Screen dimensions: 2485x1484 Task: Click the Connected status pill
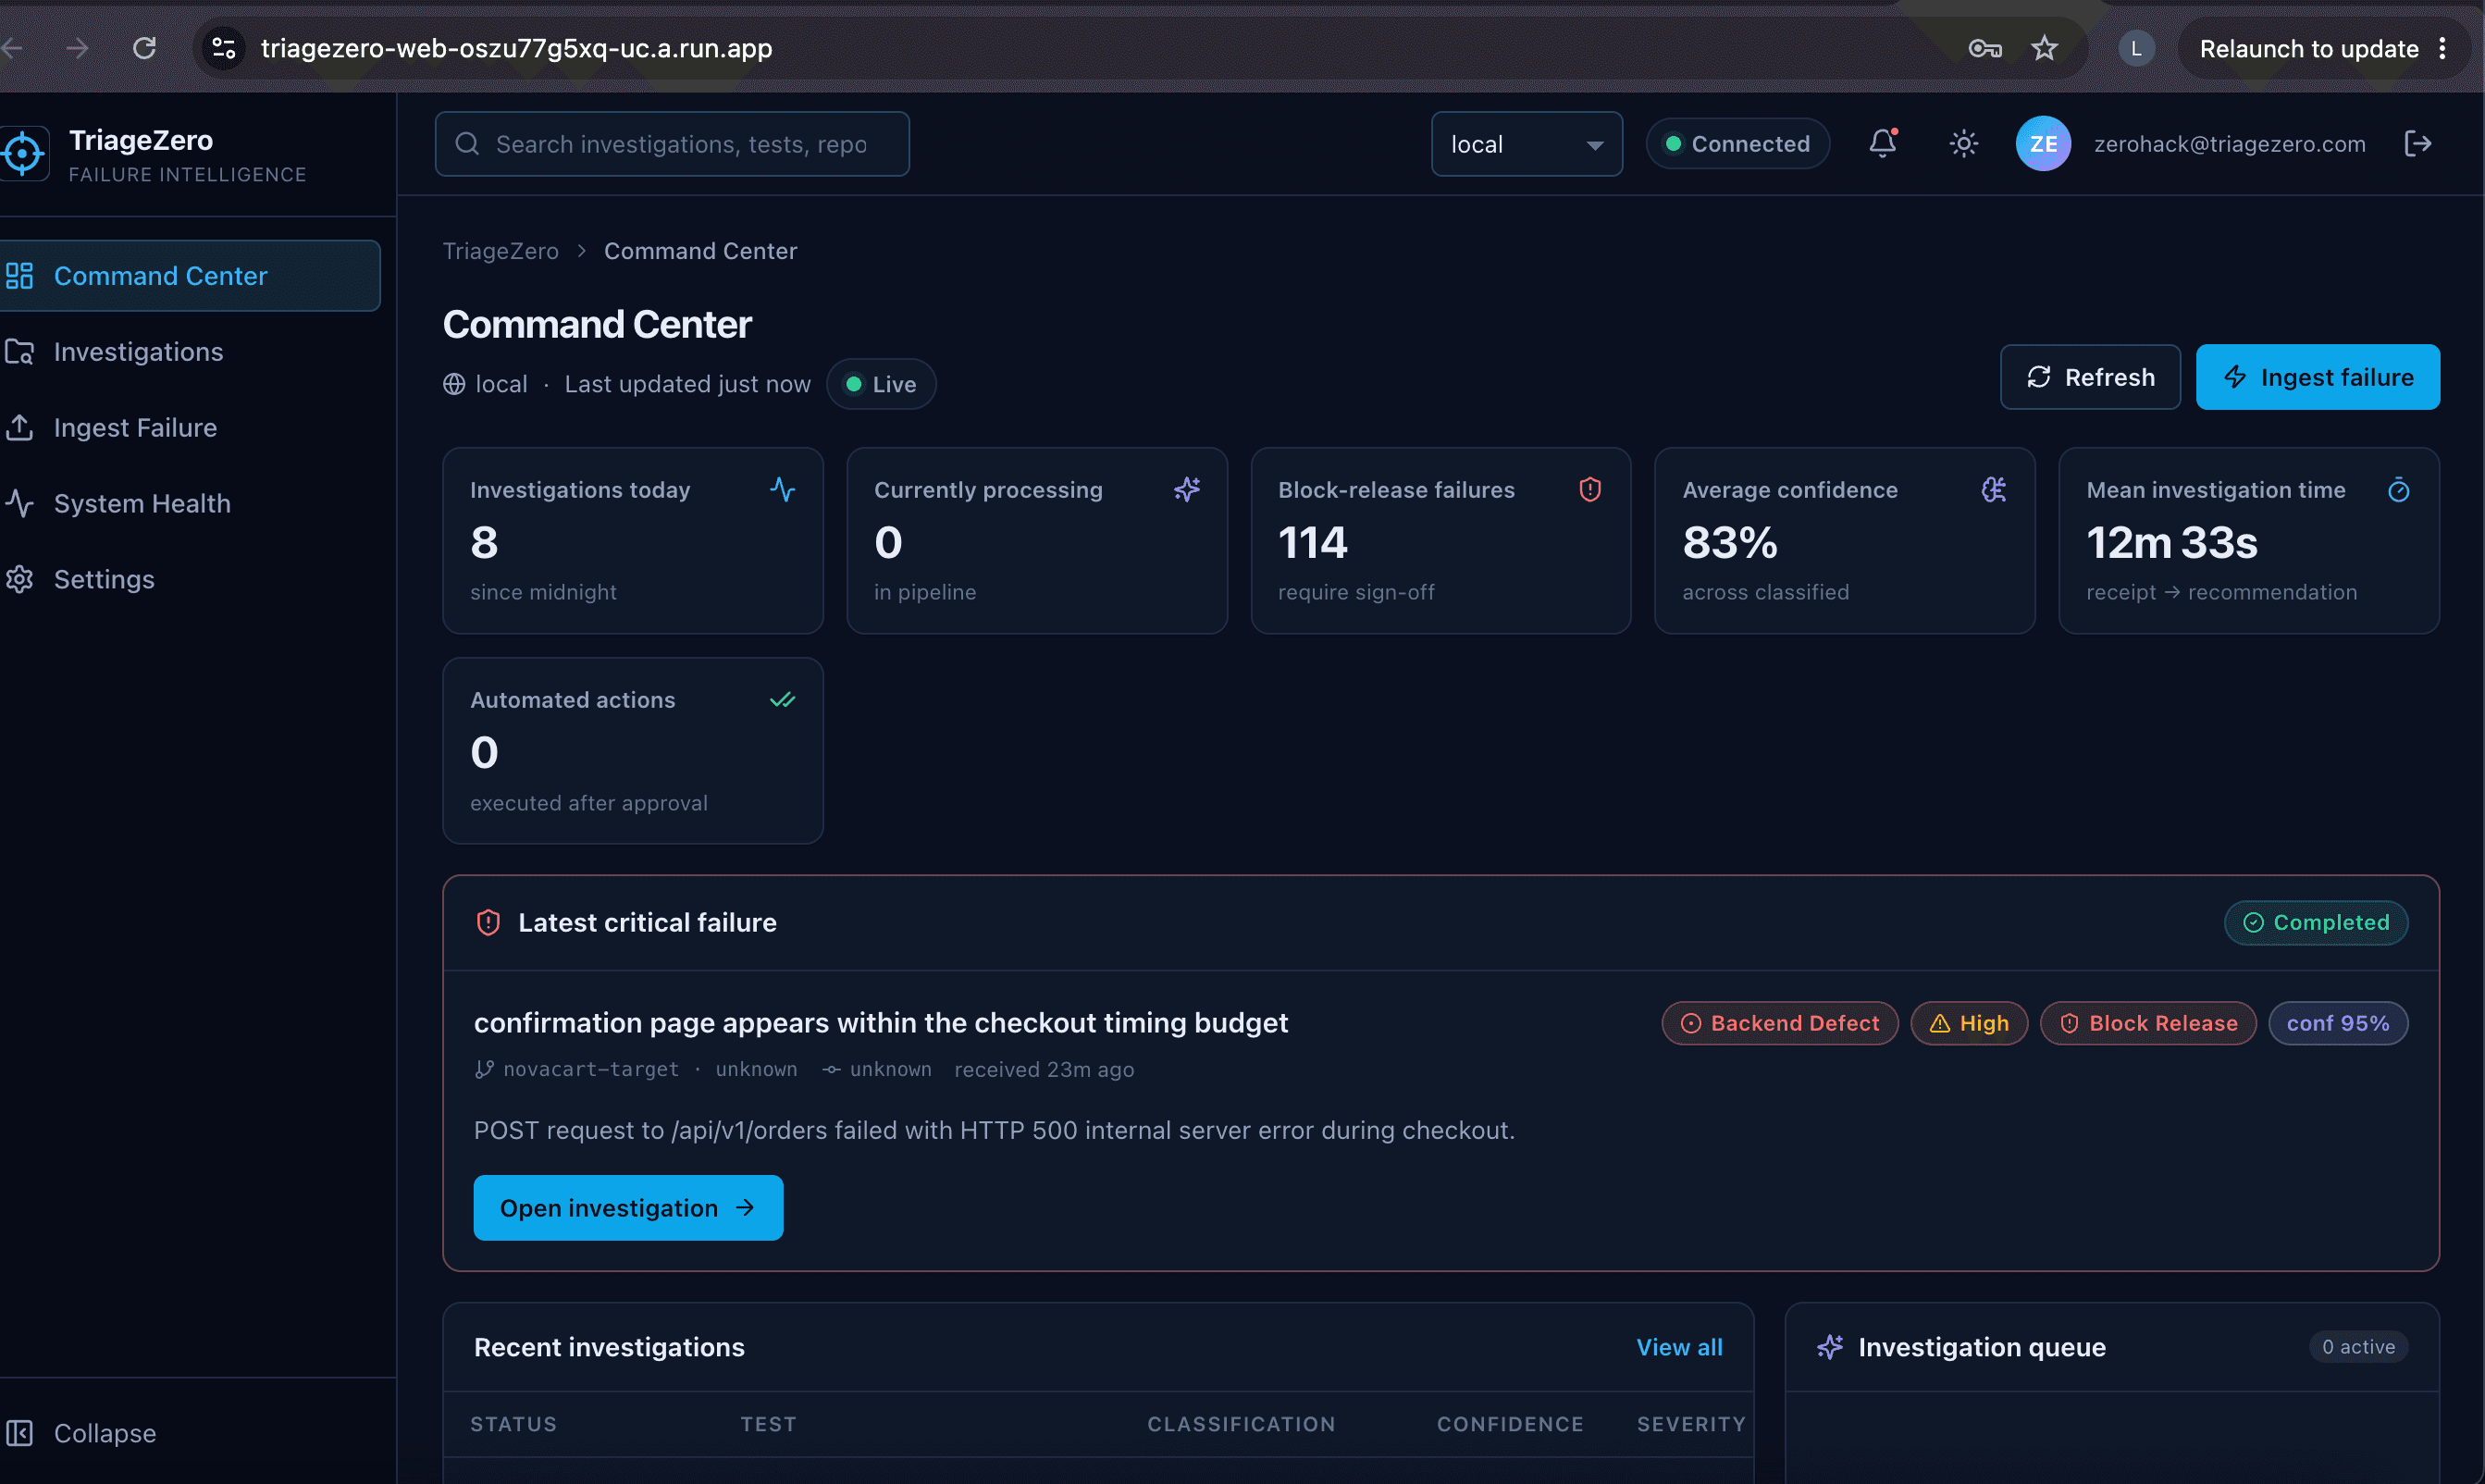pyautogui.click(x=1737, y=144)
